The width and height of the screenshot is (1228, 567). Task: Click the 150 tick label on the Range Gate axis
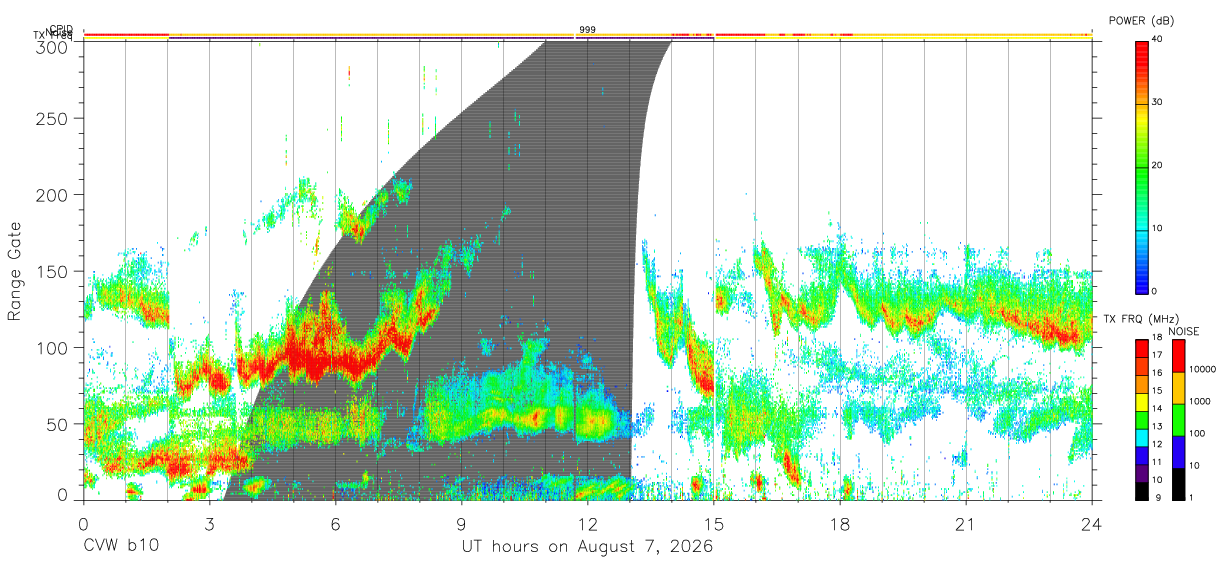tap(52, 271)
